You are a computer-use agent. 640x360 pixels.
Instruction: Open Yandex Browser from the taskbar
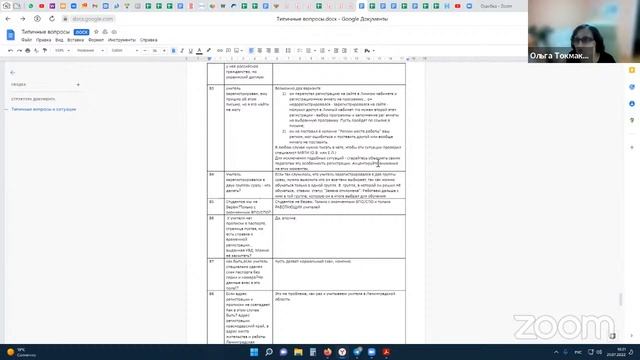pyautogui.click(x=342, y=352)
